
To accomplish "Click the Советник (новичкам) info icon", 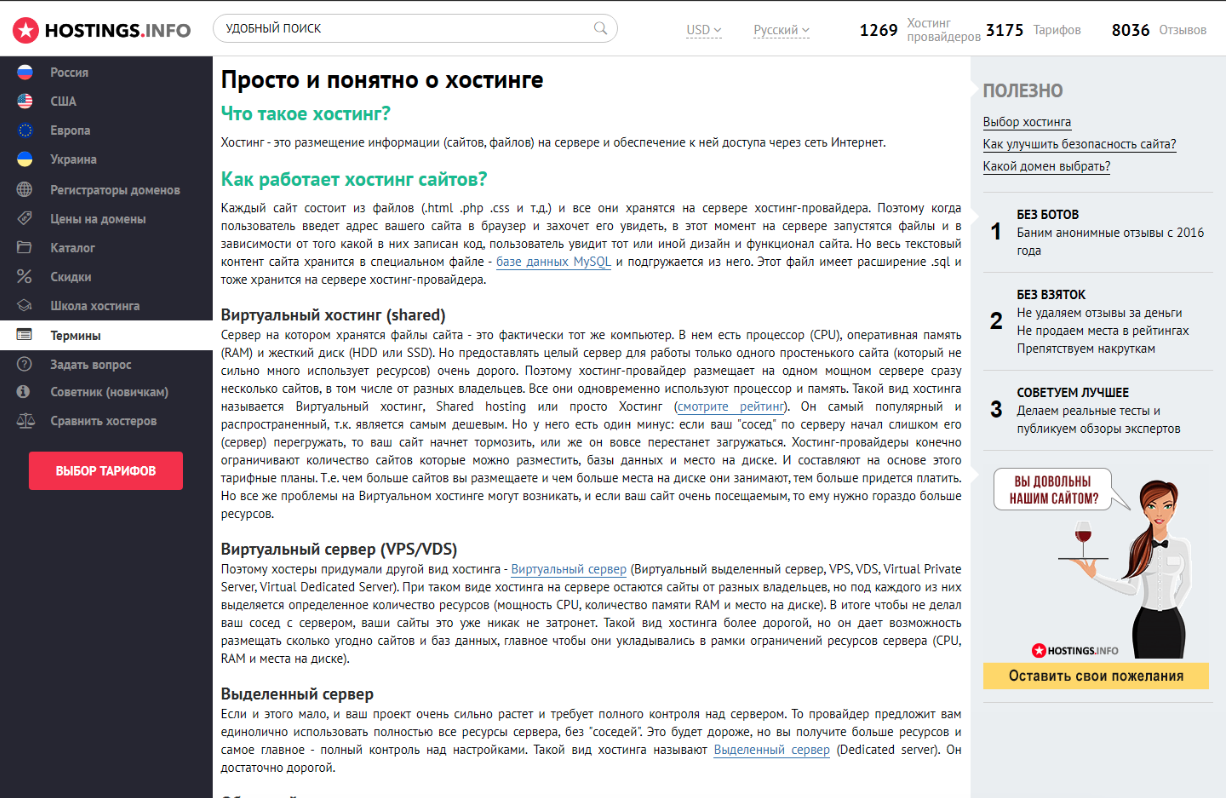I will point(21,392).
